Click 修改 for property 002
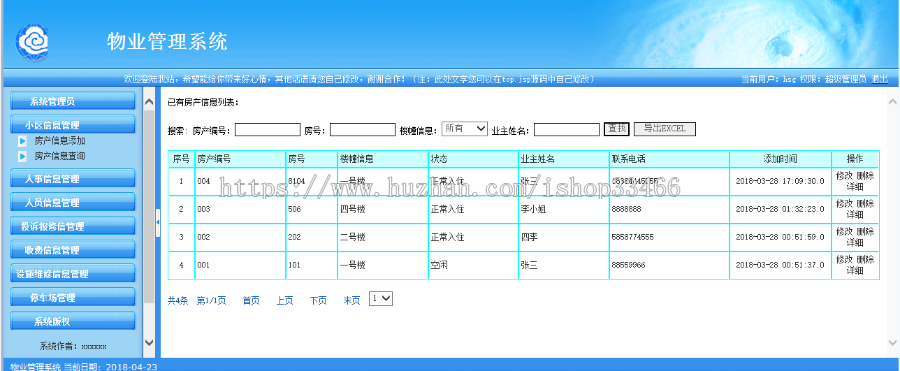 (x=844, y=231)
